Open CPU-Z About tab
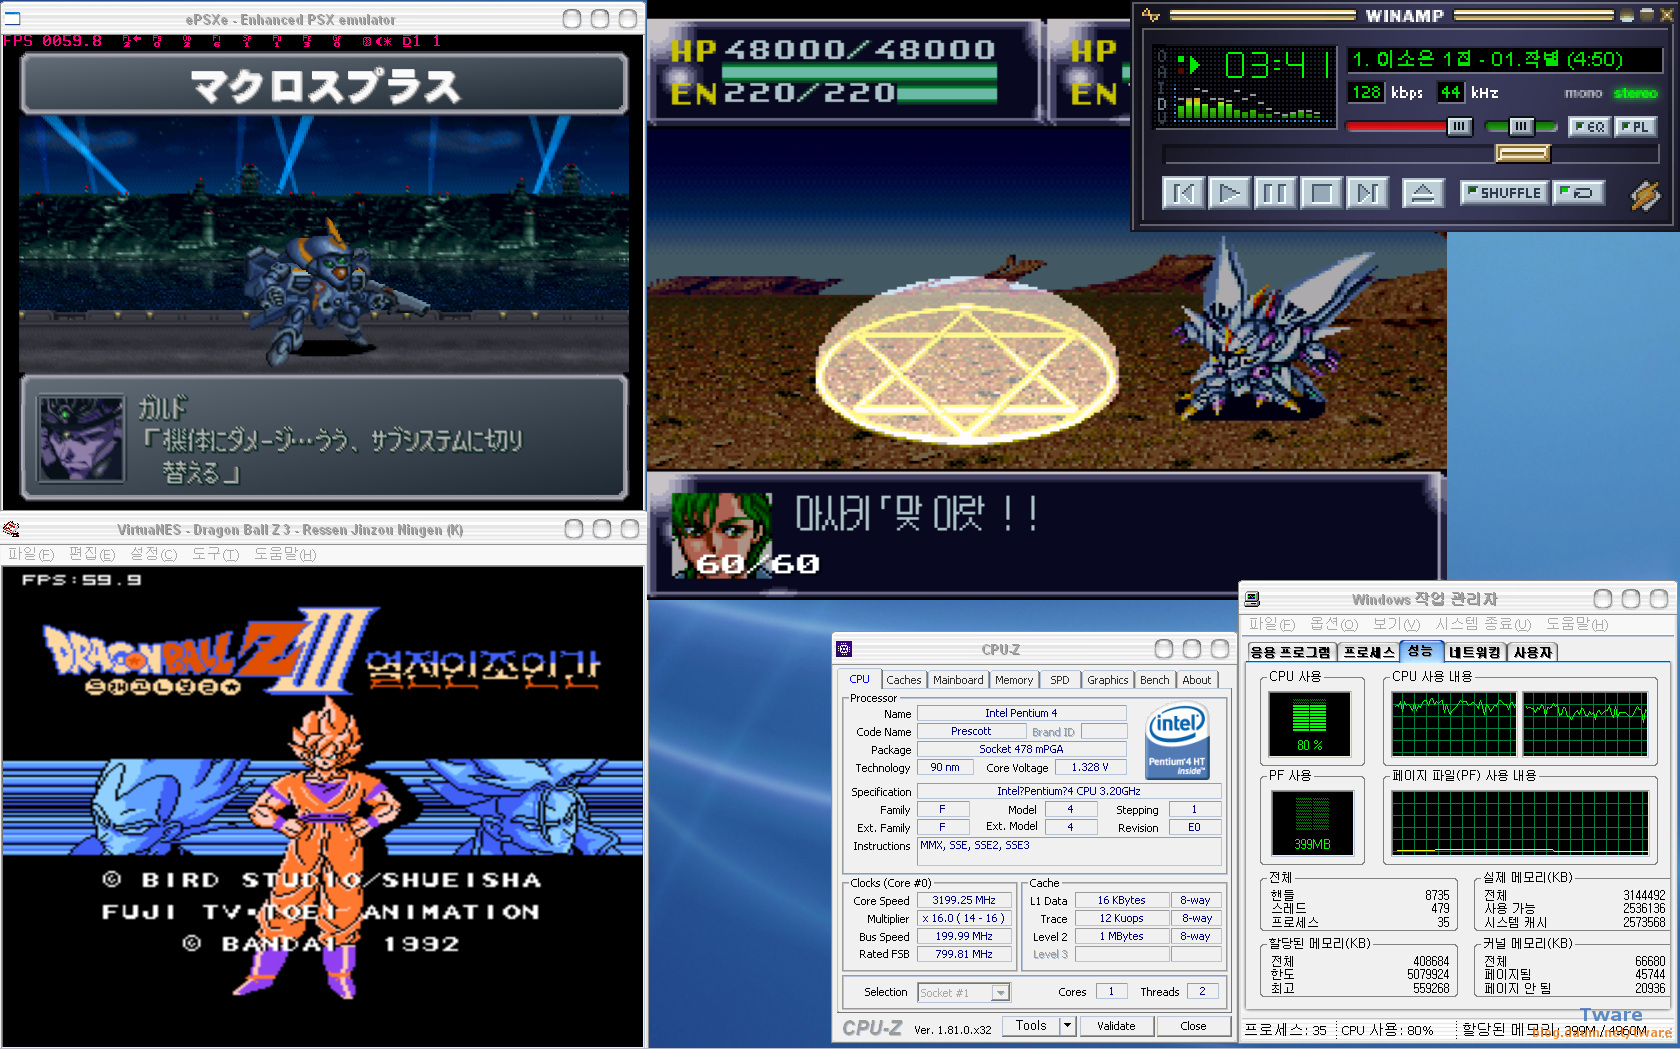The width and height of the screenshot is (1680, 1050). click(1197, 680)
